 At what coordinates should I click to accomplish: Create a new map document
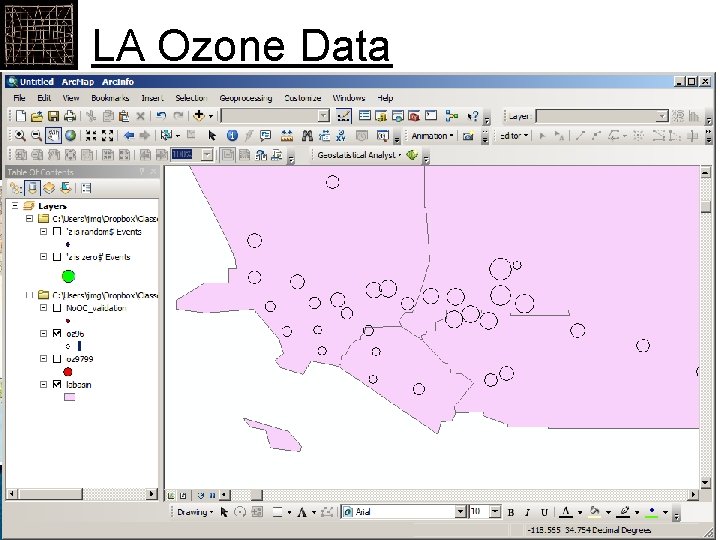pos(20,116)
